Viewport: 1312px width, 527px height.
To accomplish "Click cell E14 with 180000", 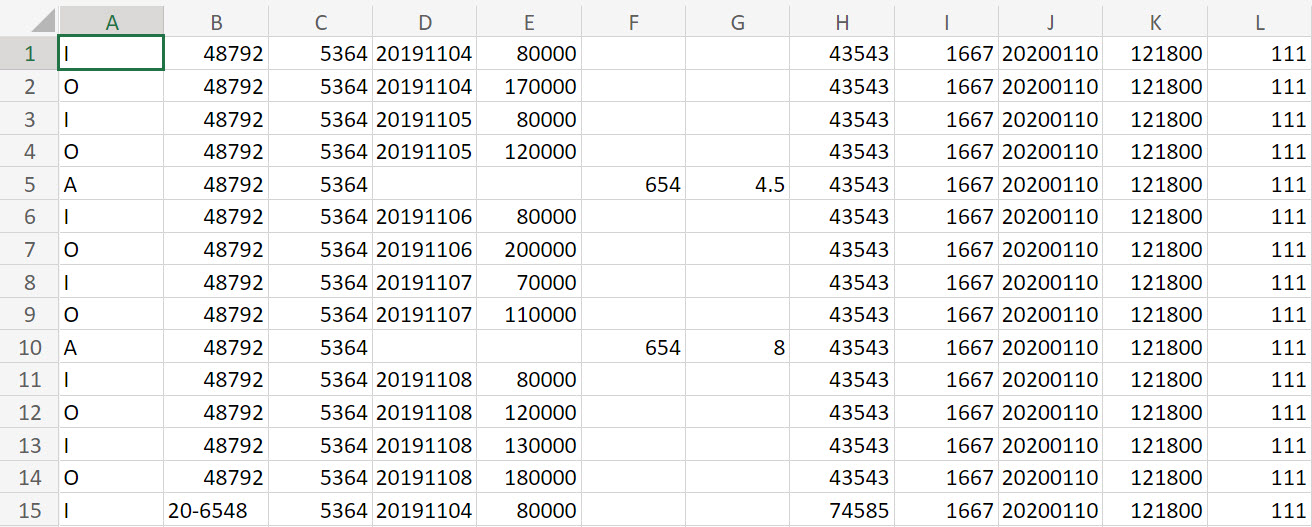I will pyautogui.click(x=529, y=477).
